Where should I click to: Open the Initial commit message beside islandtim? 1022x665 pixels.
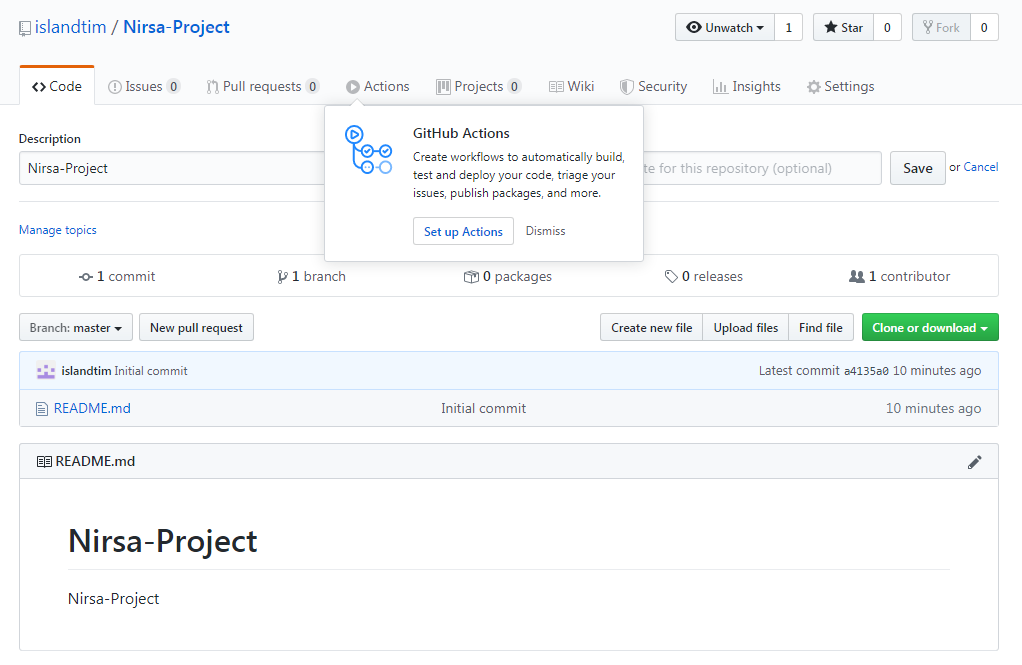point(151,370)
